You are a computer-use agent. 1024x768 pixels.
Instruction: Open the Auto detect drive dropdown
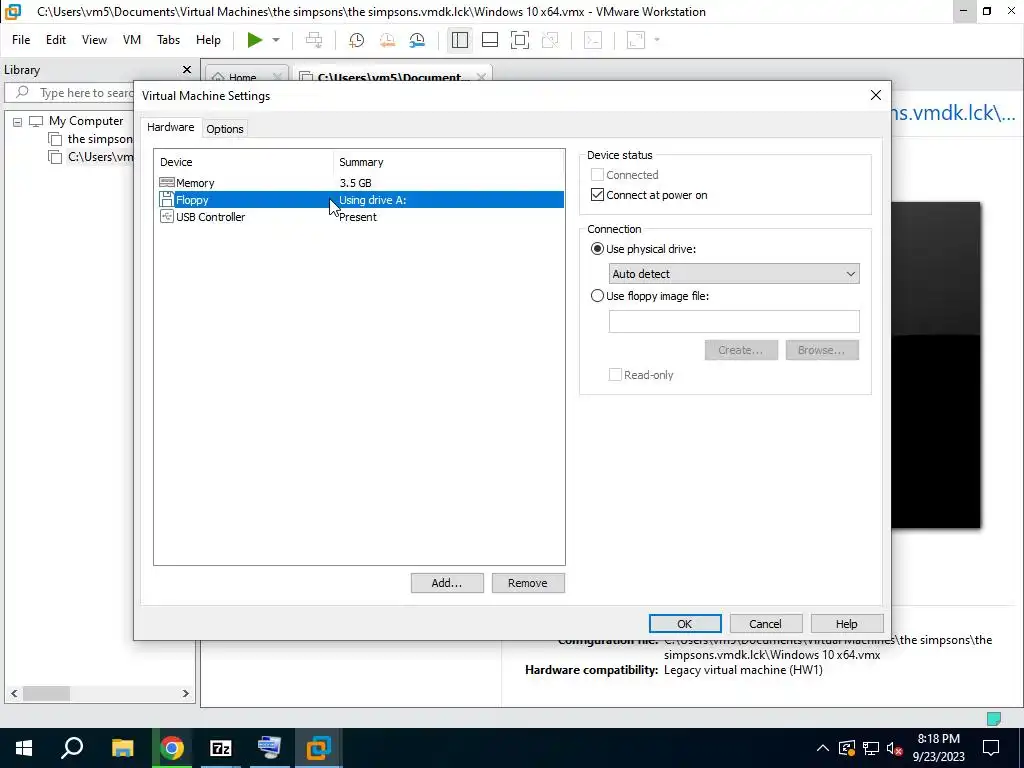(734, 274)
